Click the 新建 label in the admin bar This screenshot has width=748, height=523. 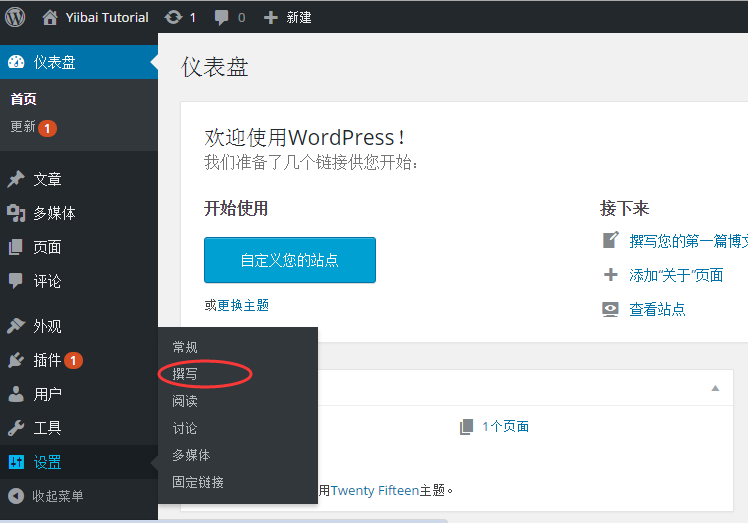[x=299, y=18]
